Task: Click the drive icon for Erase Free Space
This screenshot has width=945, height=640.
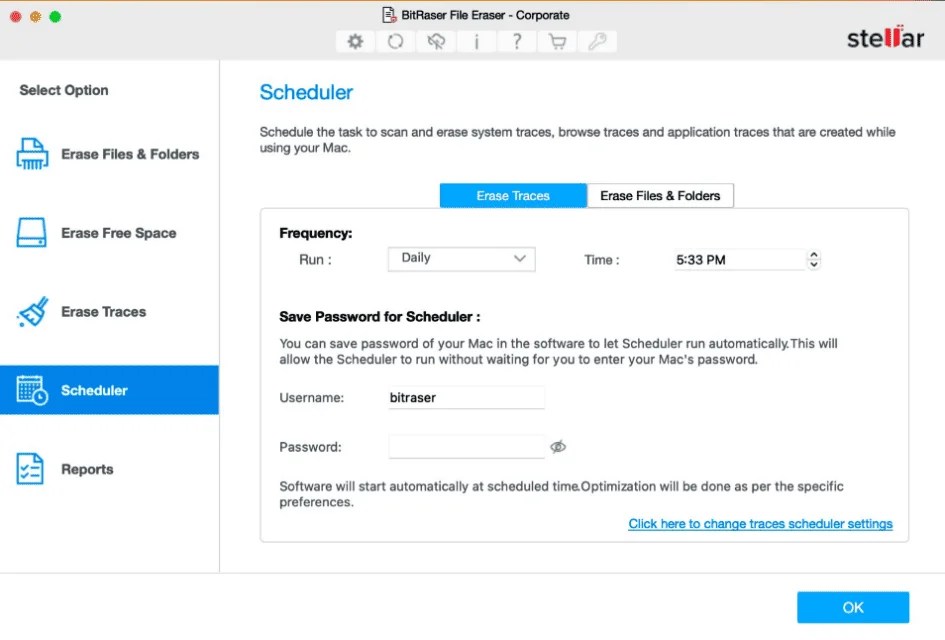Action: (31, 233)
